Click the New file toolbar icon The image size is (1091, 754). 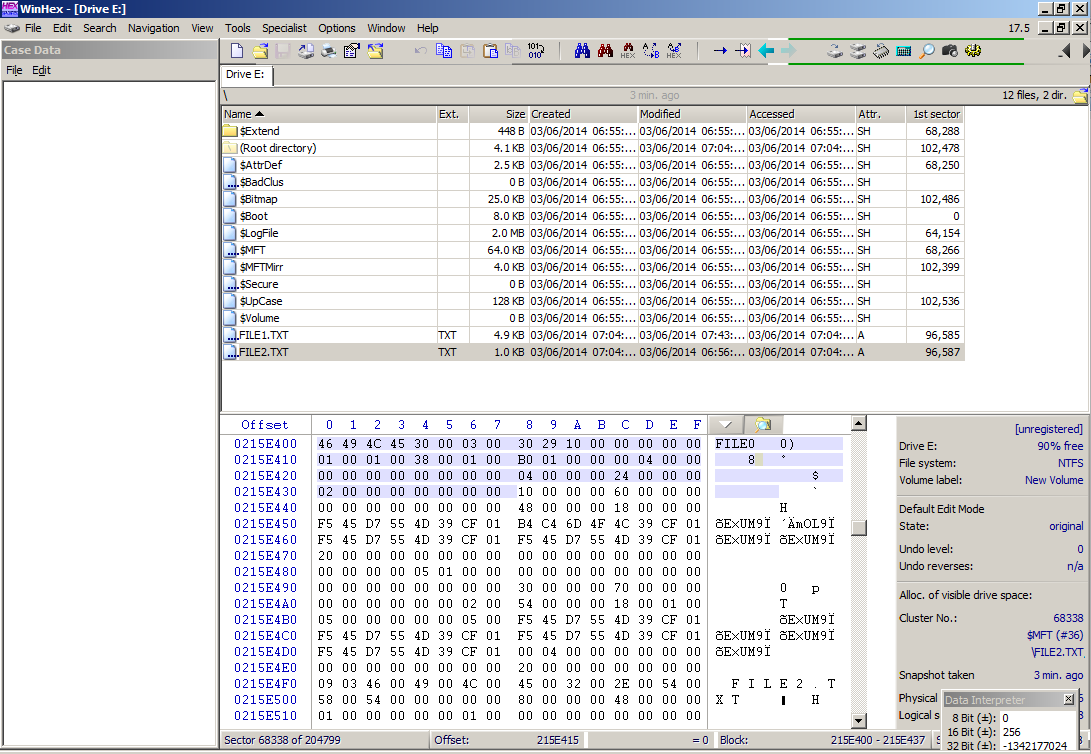237,51
